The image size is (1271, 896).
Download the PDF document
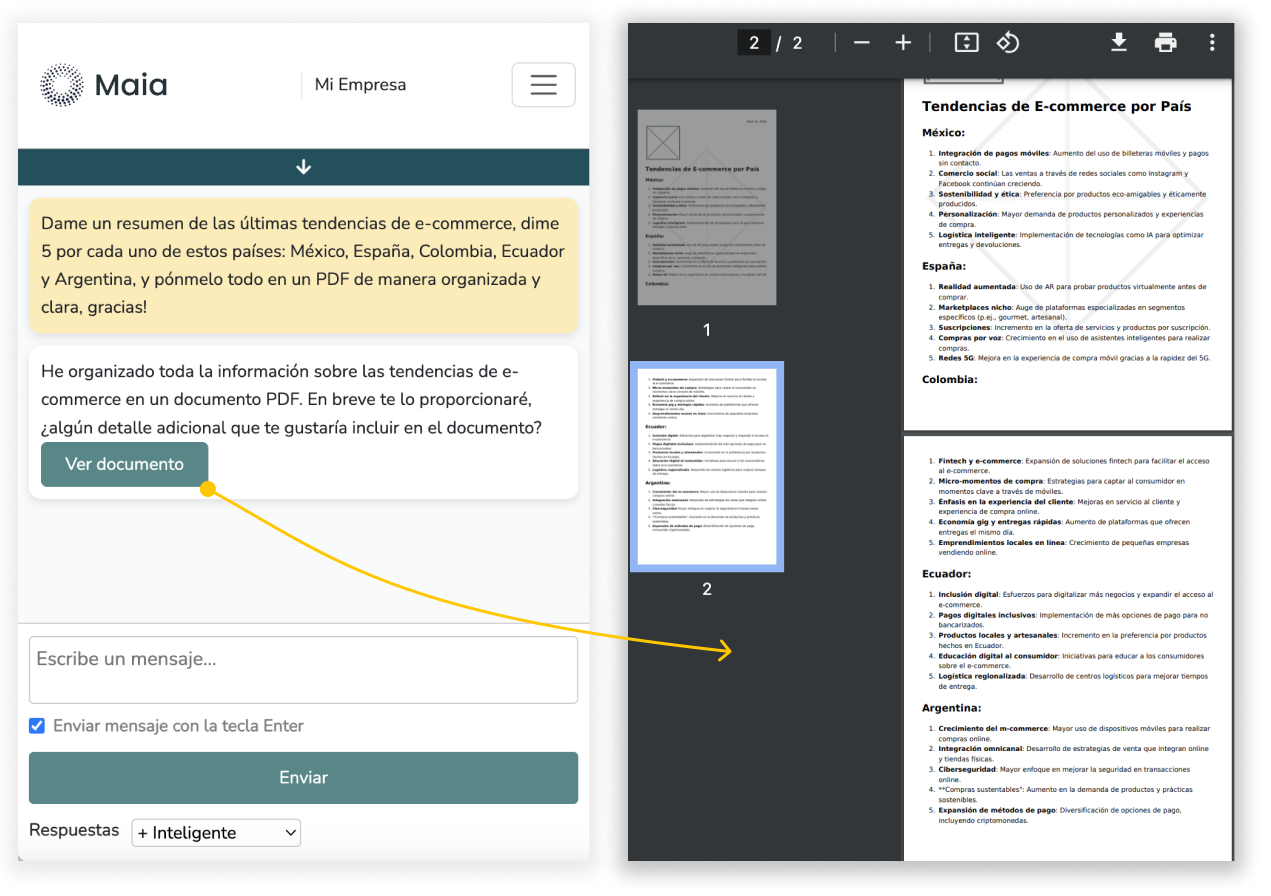[x=1119, y=42]
